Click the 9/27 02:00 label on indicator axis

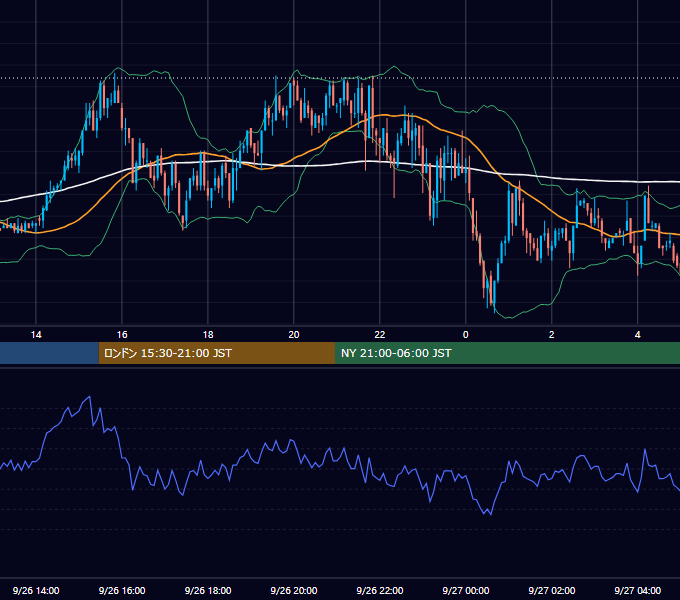[551, 590]
